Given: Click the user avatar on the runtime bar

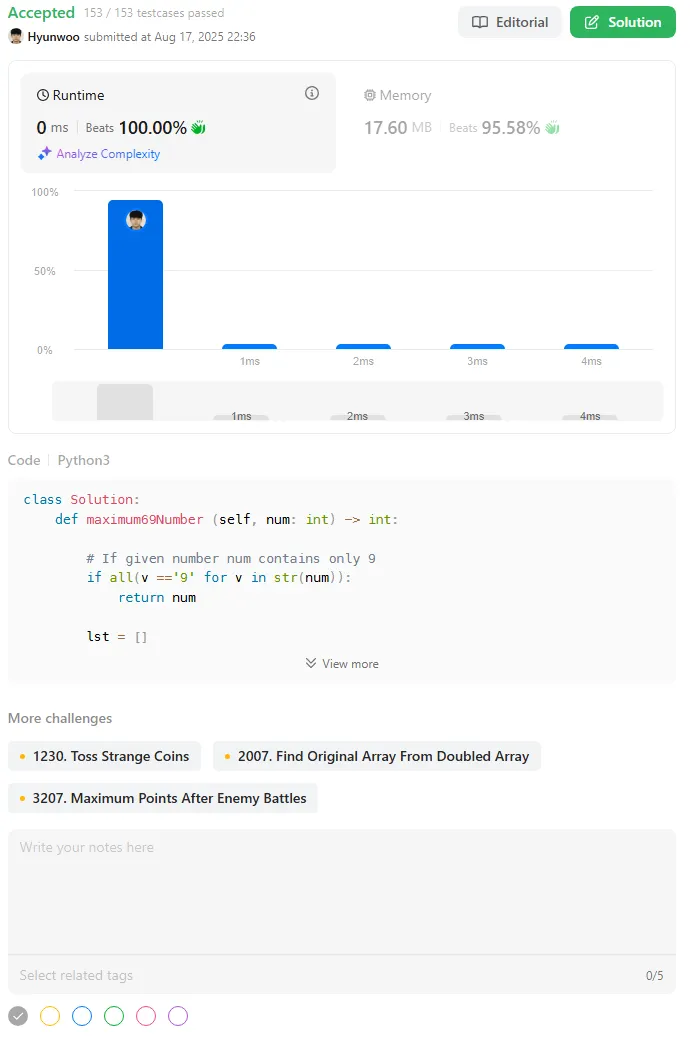Looking at the screenshot, I should pos(136,220).
